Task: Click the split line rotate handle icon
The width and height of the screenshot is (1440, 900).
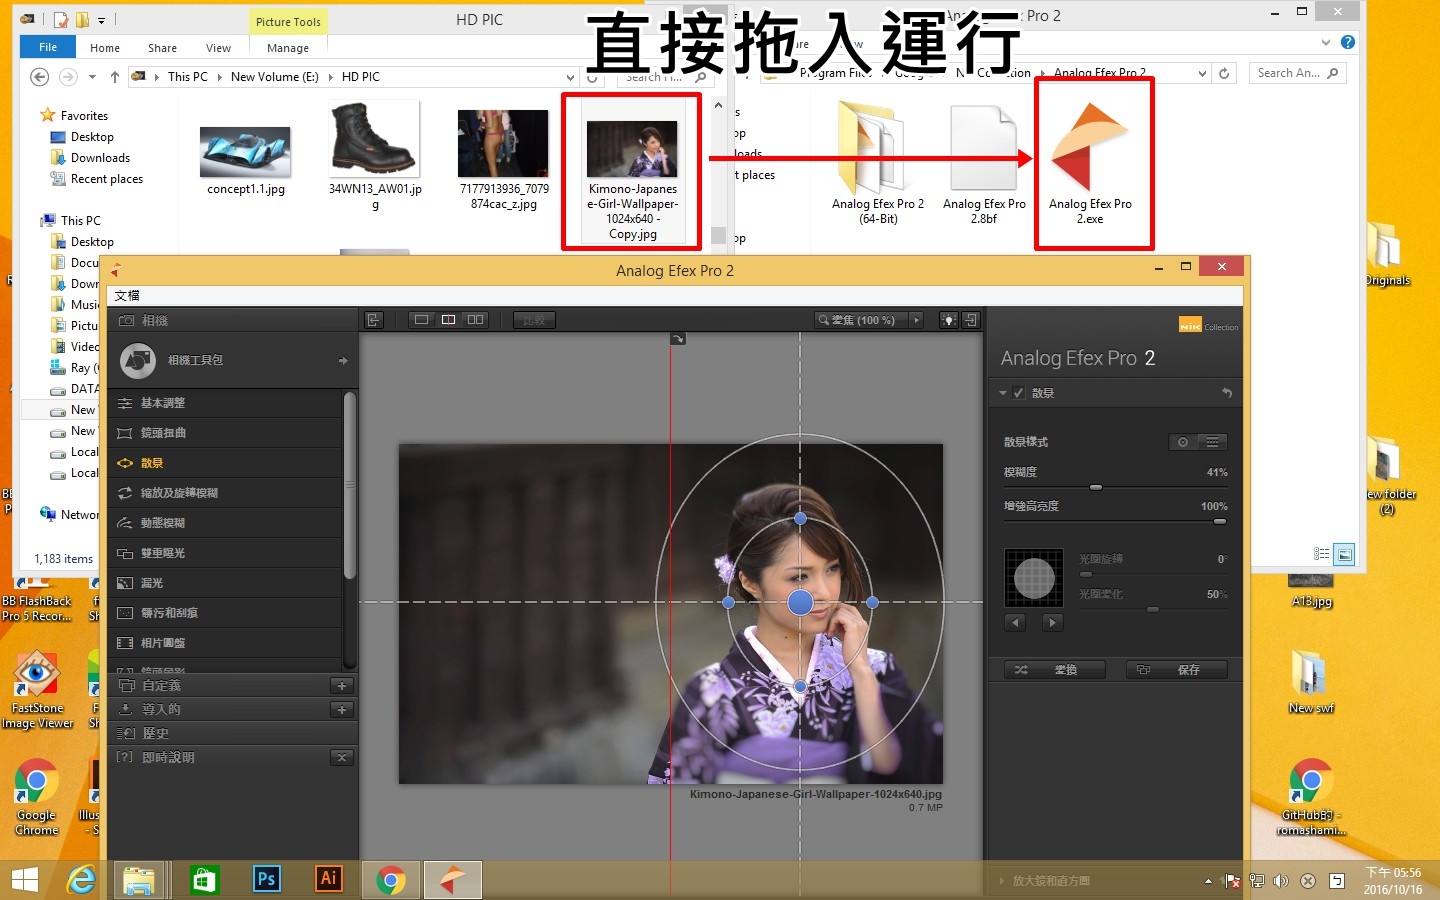Action: (x=678, y=339)
